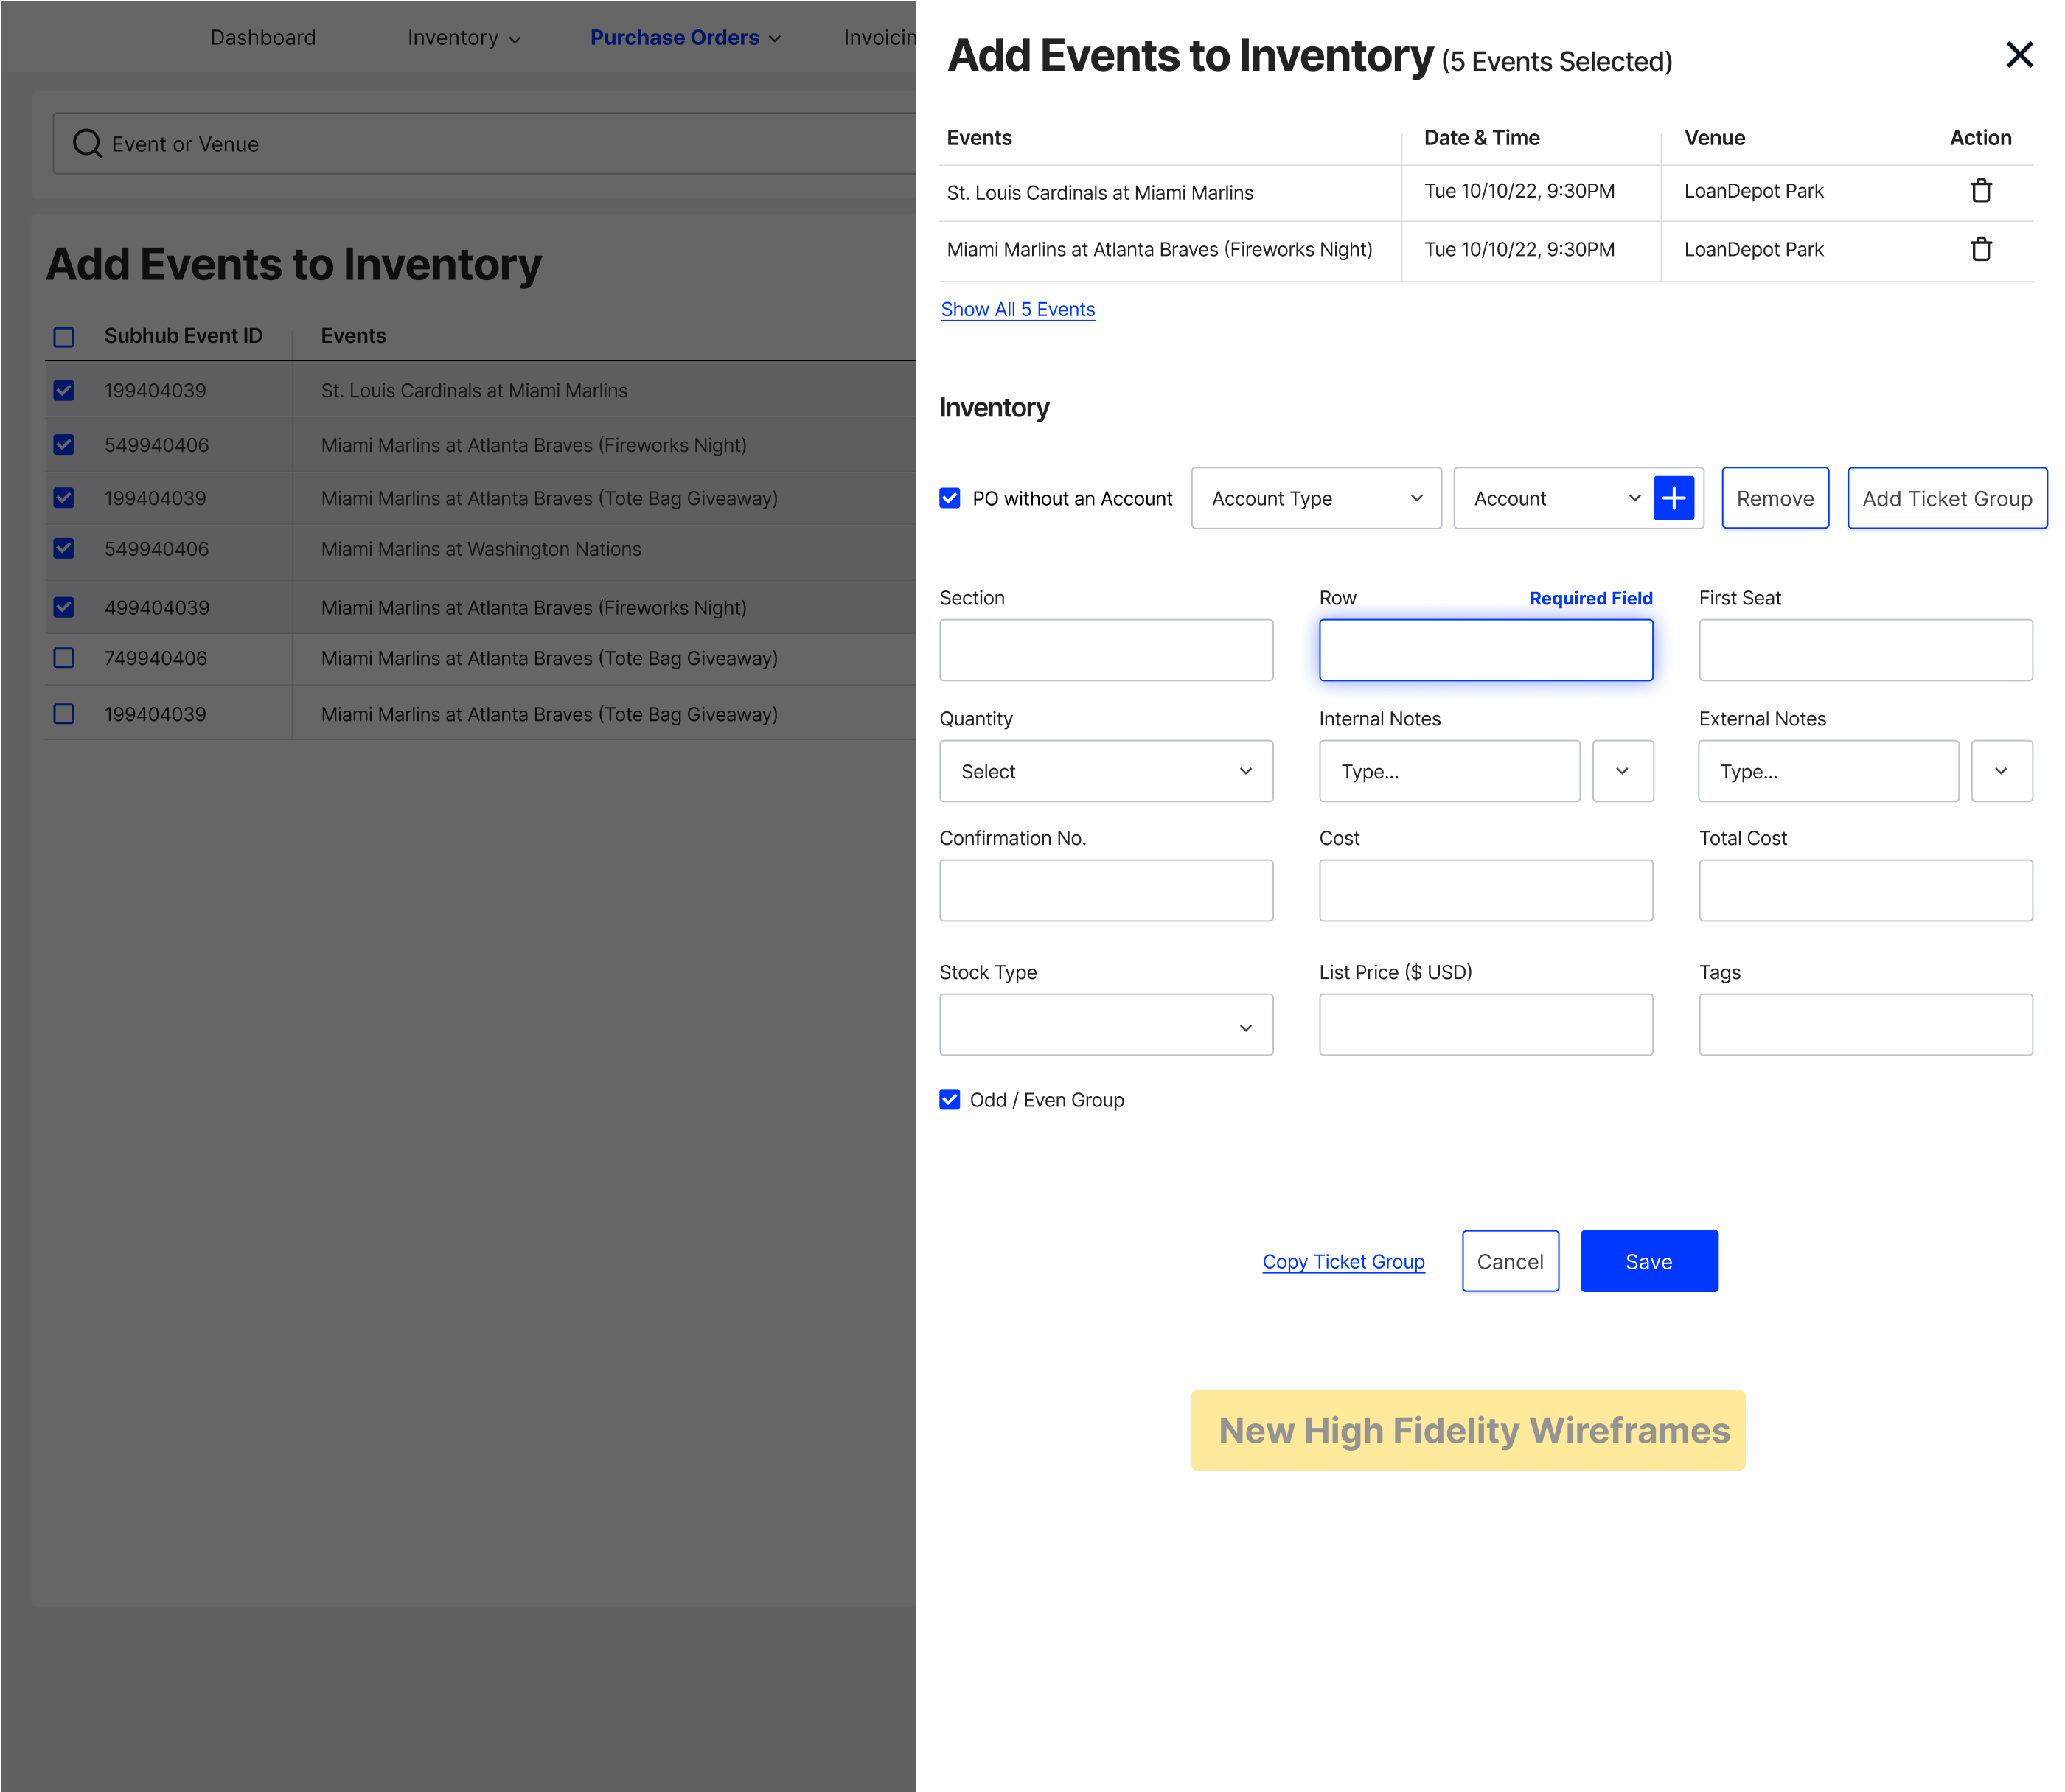The image size is (2065, 1792).
Task: Close the Add Events panel with X
Action: click(x=2019, y=55)
